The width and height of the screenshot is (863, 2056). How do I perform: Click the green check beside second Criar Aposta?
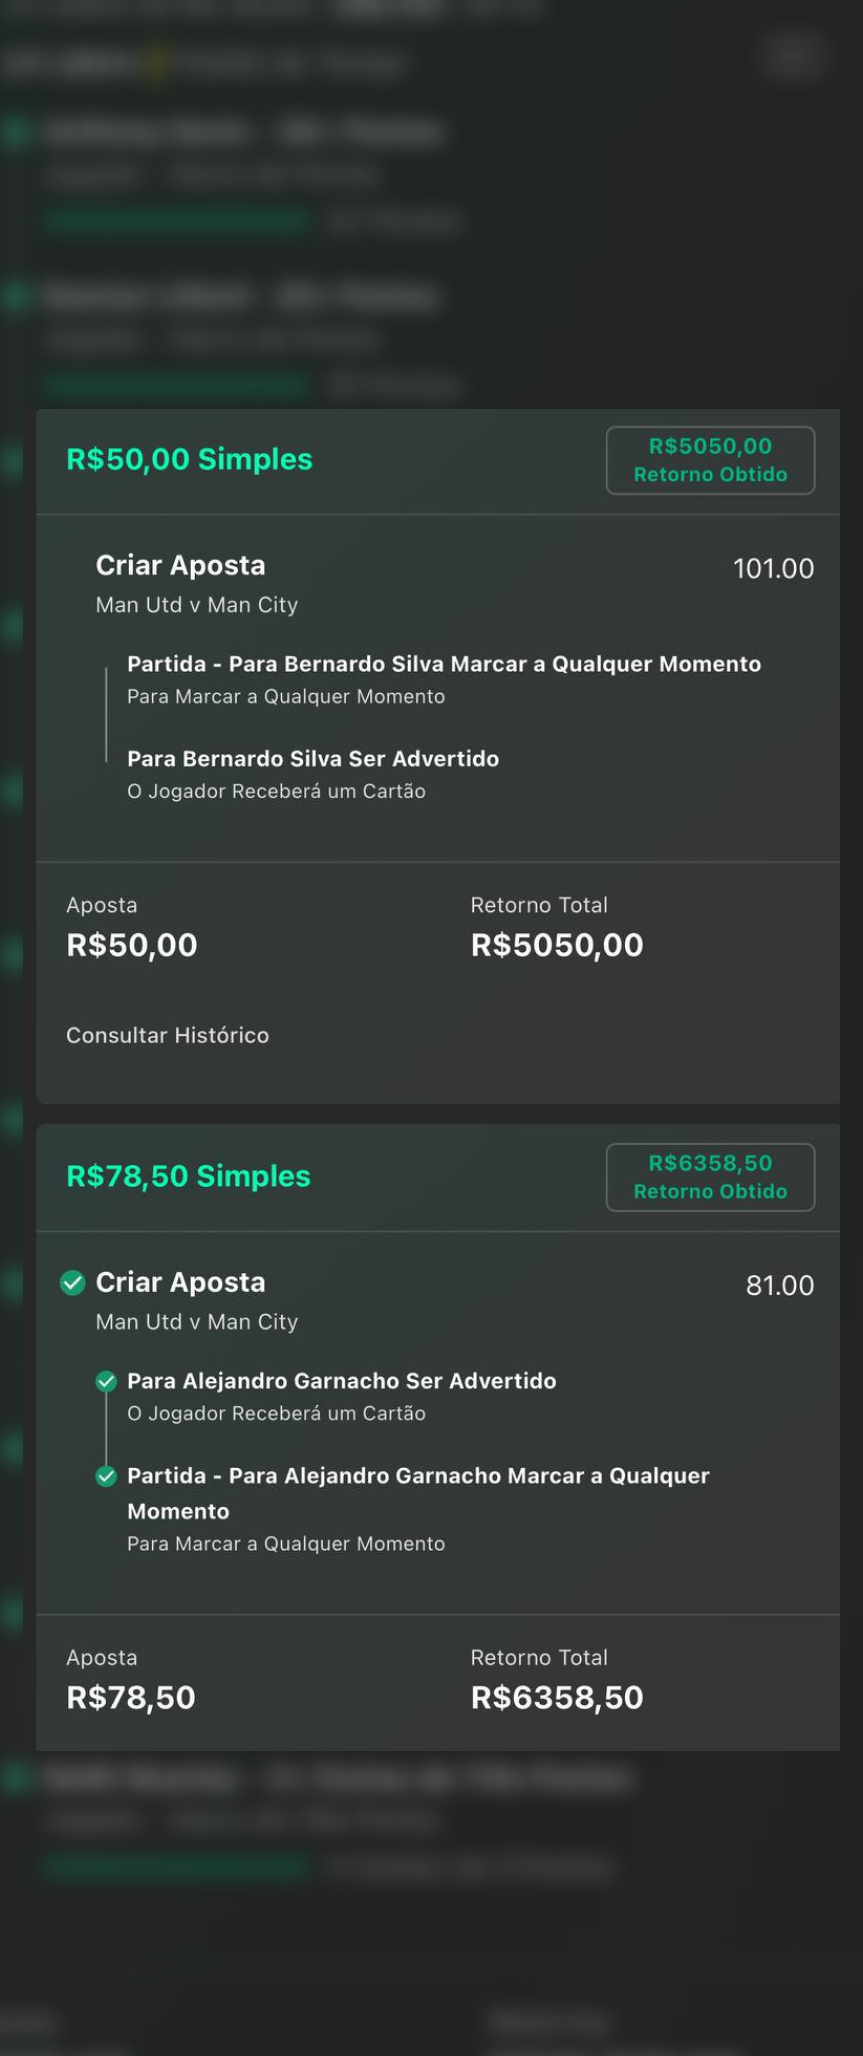(72, 1283)
